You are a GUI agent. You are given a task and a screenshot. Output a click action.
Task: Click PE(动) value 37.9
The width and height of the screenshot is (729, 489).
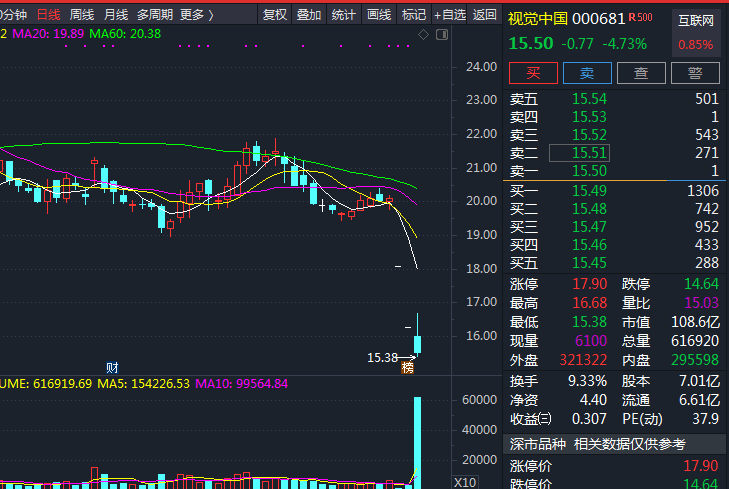705,419
